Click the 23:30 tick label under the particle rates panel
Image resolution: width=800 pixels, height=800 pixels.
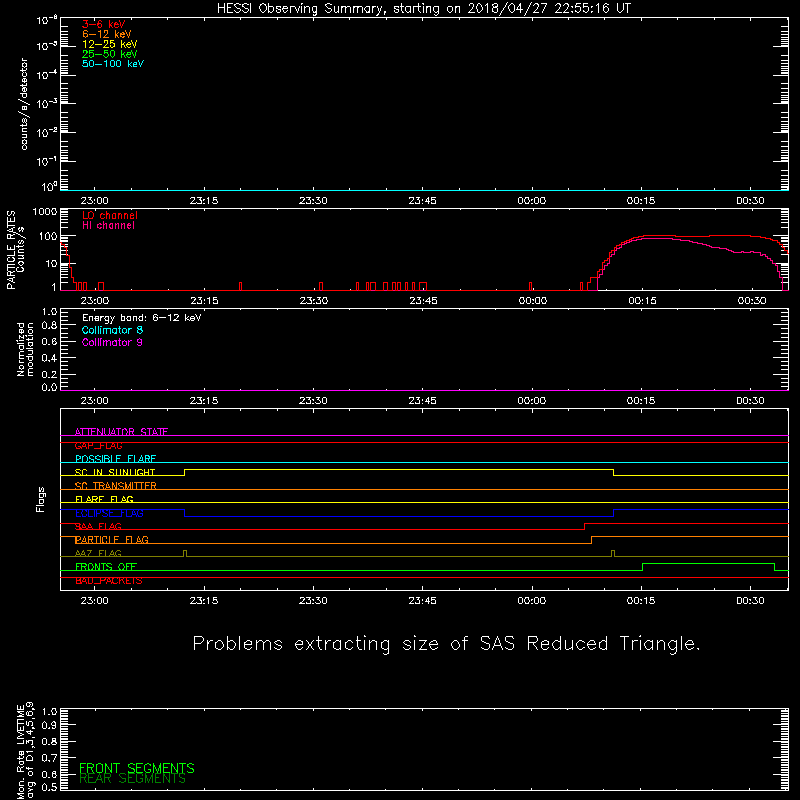pos(313,301)
